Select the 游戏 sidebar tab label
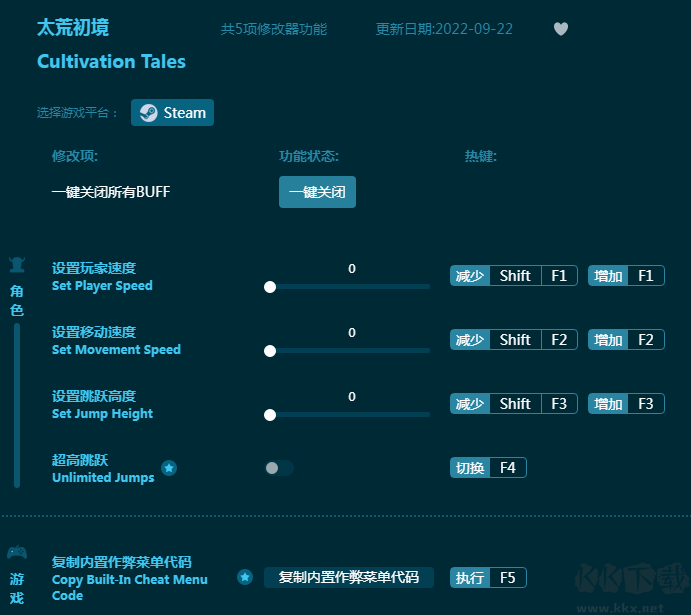This screenshot has height=615, width=691. click(x=17, y=587)
